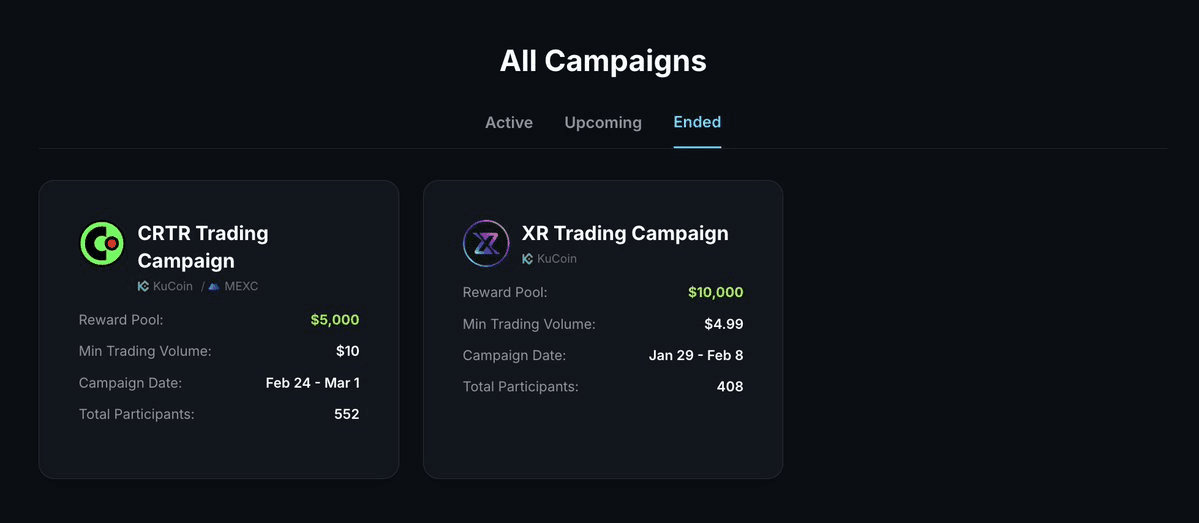Screen dimensions: 1199x523
Task: Select the Ended campaigns tab
Action: click(697, 122)
